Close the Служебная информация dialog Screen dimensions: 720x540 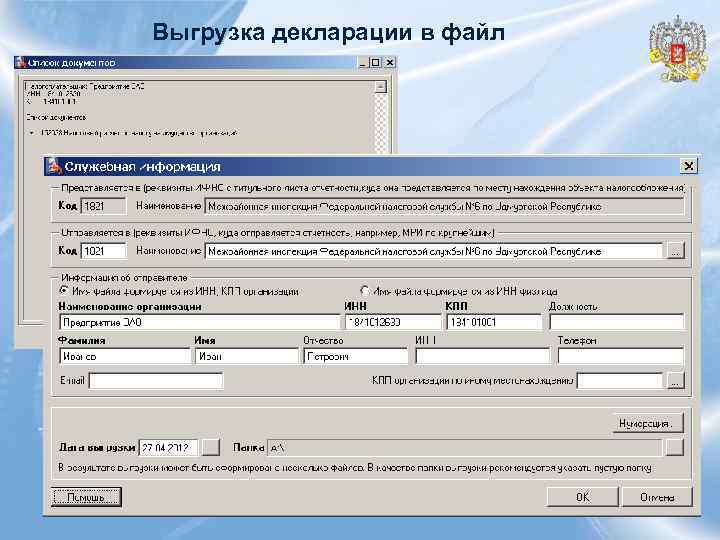(688, 166)
